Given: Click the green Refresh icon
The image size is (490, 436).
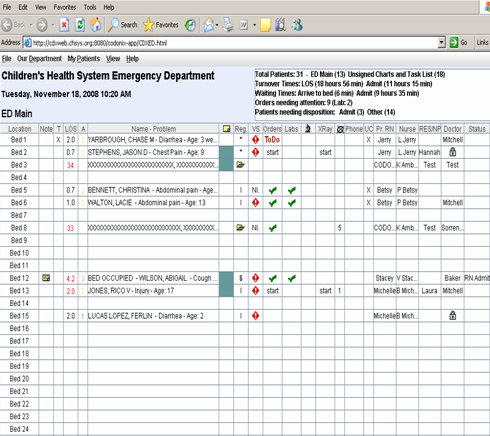Looking at the screenshot, I should [x=80, y=25].
